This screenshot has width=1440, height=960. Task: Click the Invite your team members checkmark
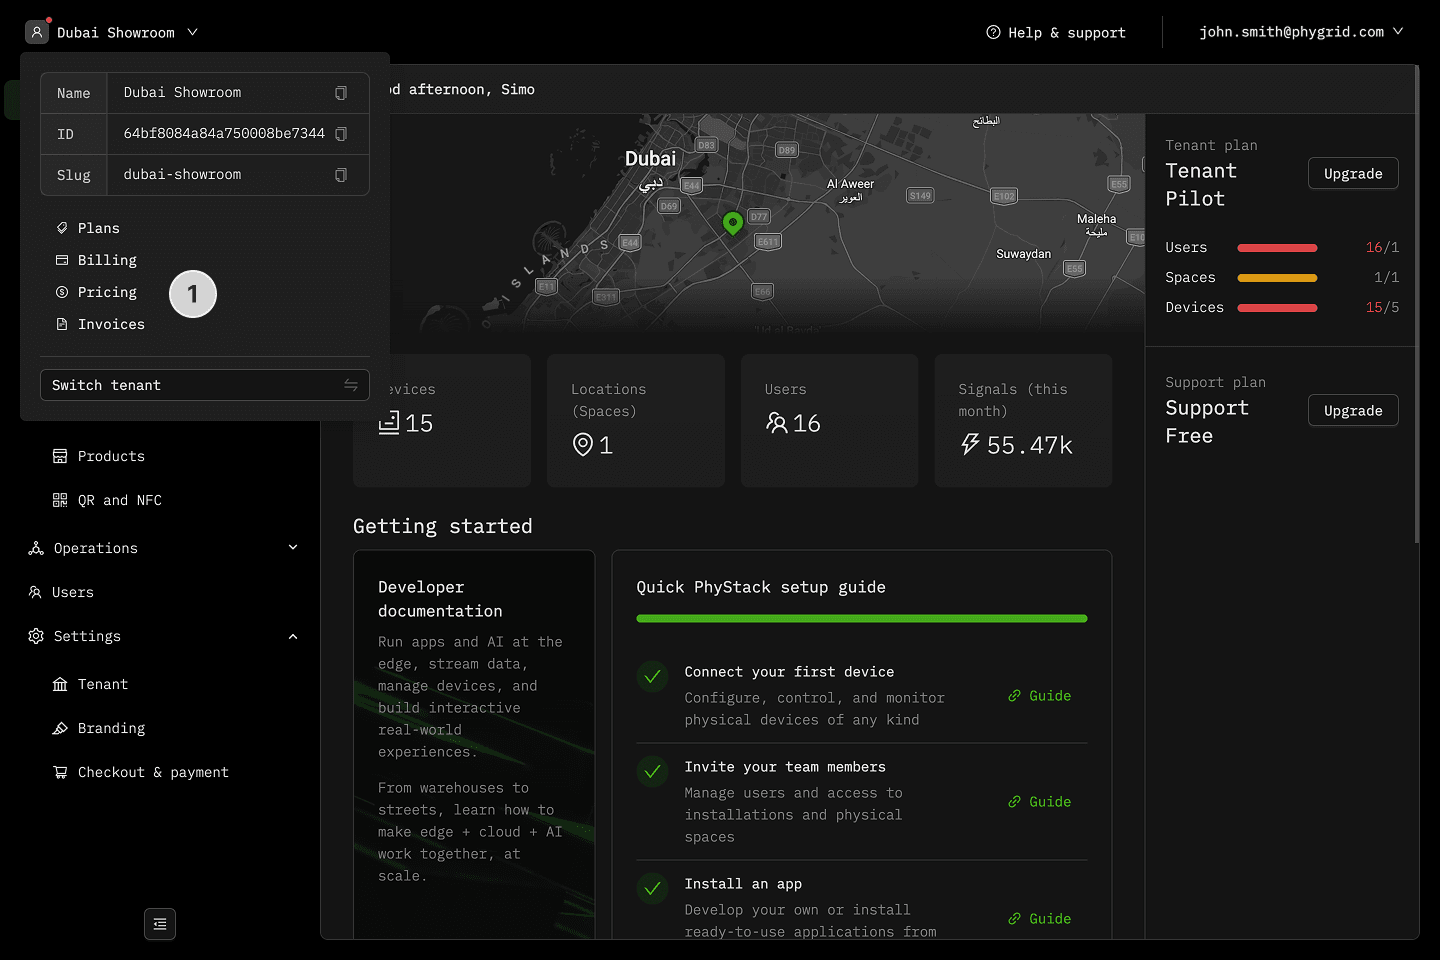pyautogui.click(x=652, y=772)
